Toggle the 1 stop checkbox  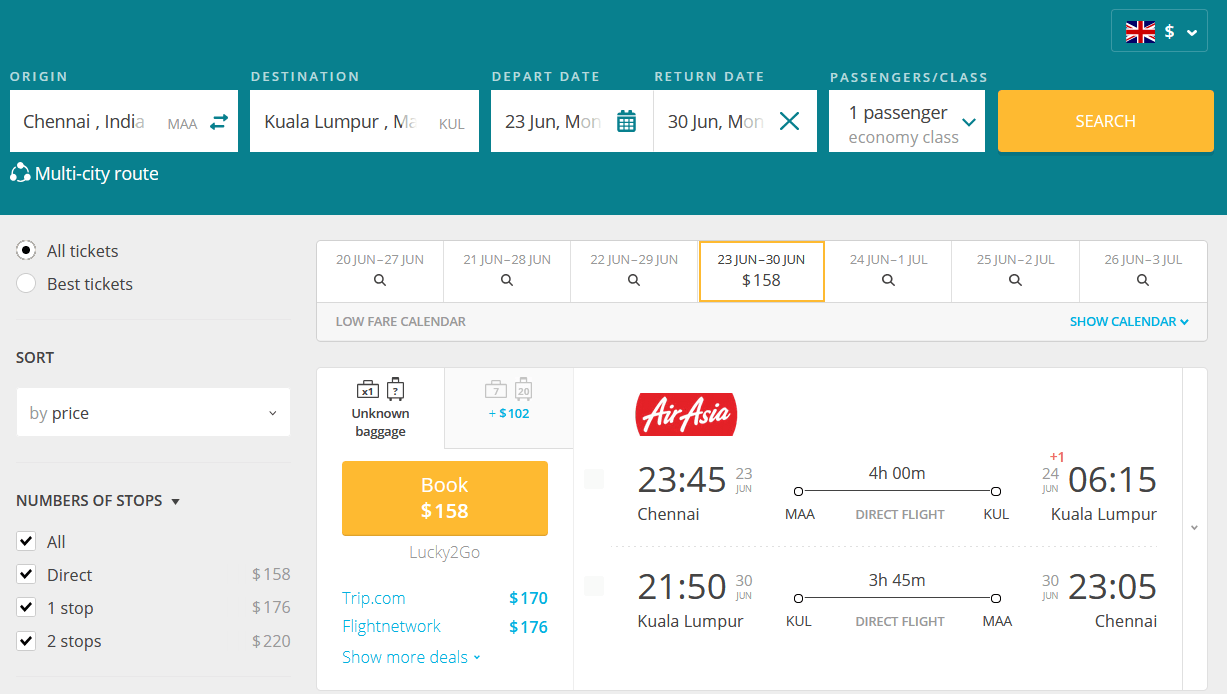pyautogui.click(x=27, y=607)
